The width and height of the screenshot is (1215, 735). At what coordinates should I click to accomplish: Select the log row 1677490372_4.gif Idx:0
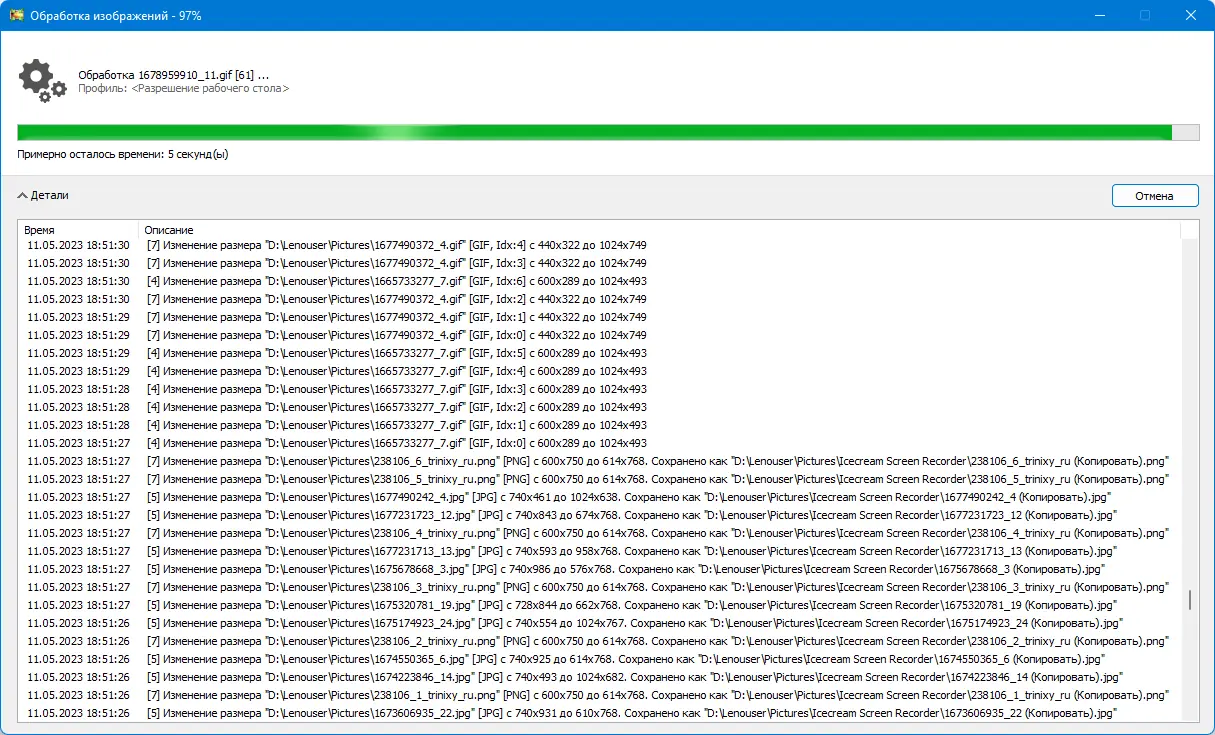(600, 335)
